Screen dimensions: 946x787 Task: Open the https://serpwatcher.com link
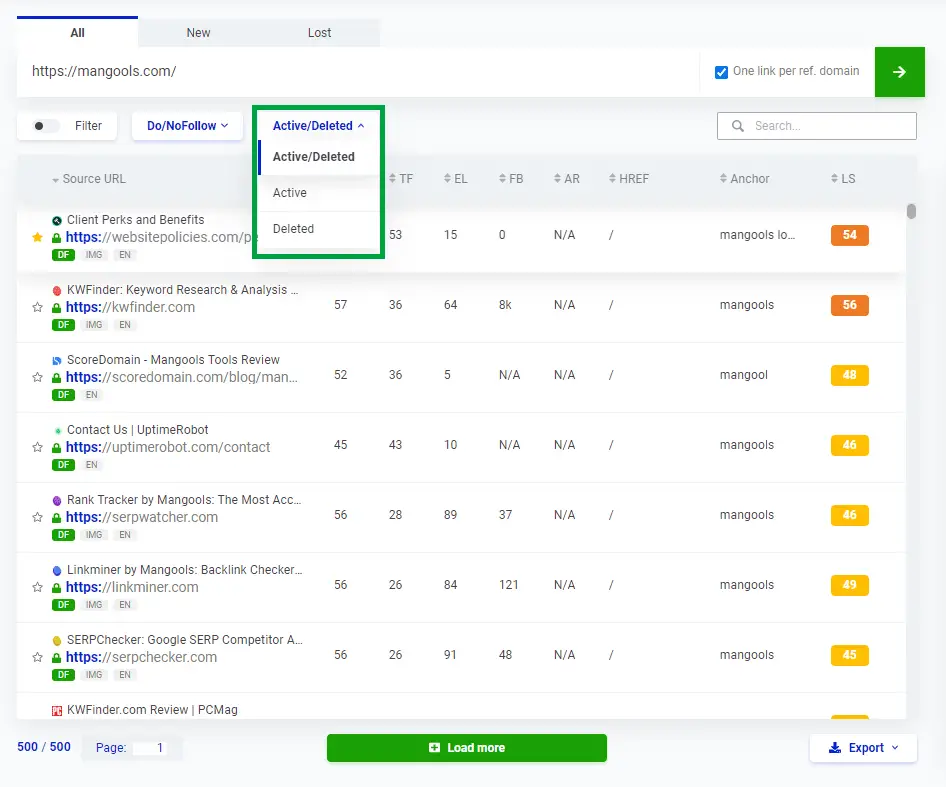[142, 517]
